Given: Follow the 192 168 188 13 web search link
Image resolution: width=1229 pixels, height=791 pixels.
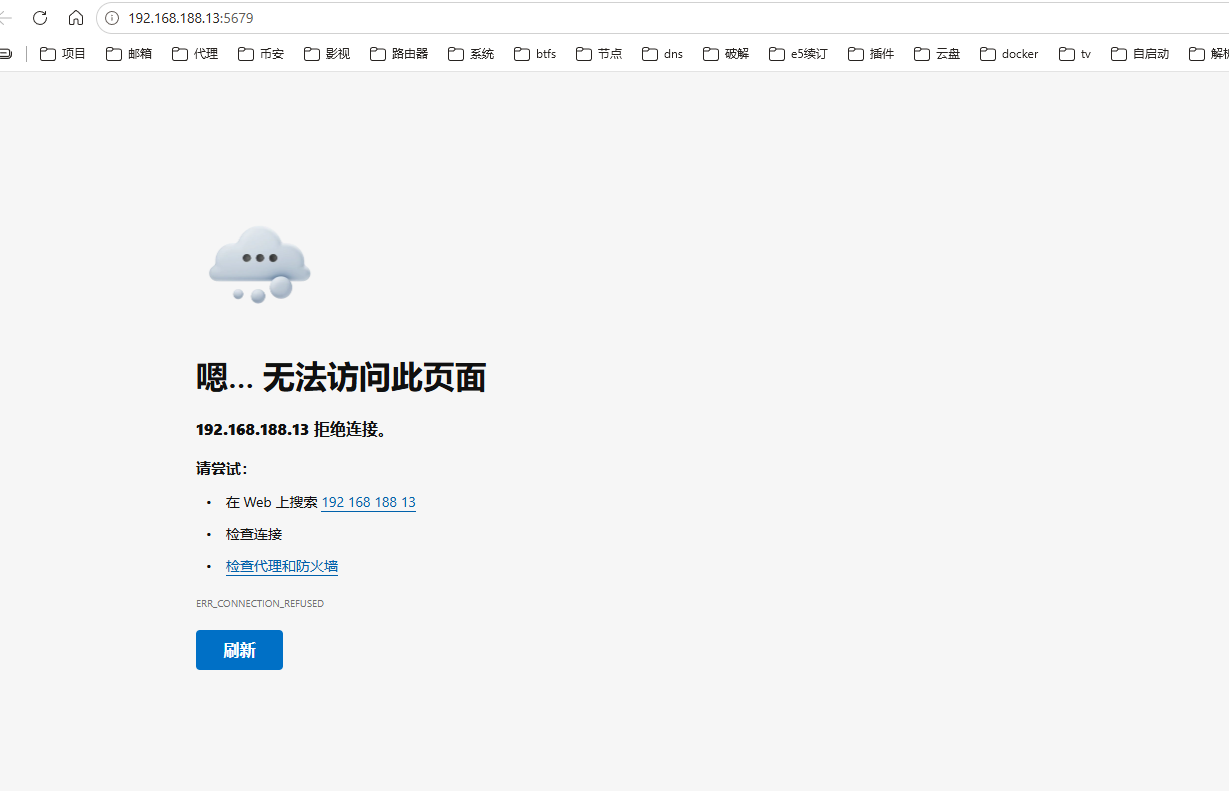Looking at the screenshot, I should 368,502.
